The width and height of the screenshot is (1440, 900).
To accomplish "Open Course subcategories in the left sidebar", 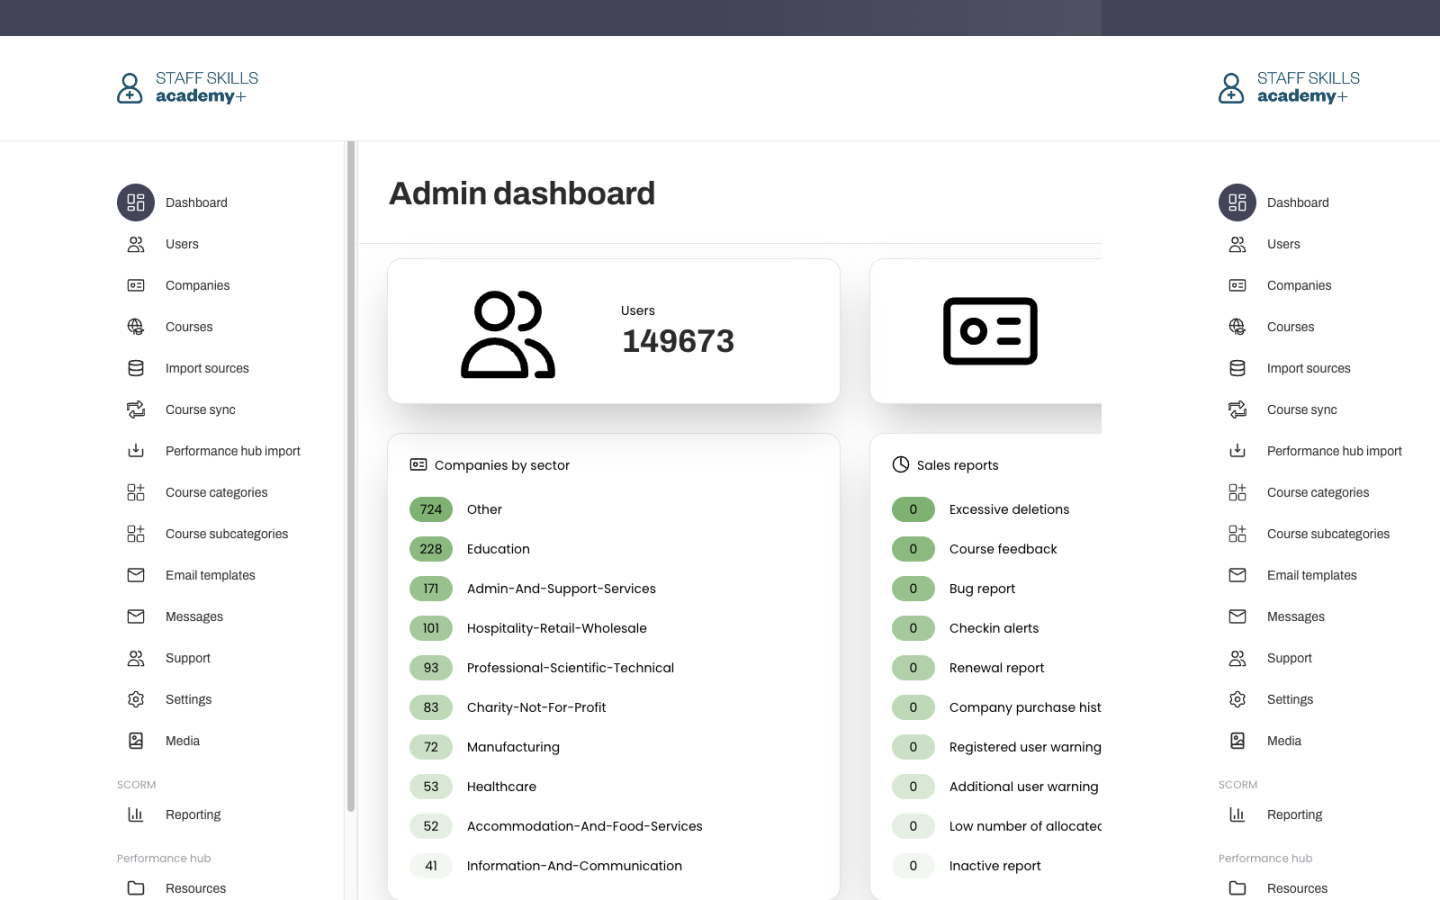I will pyautogui.click(x=227, y=534).
